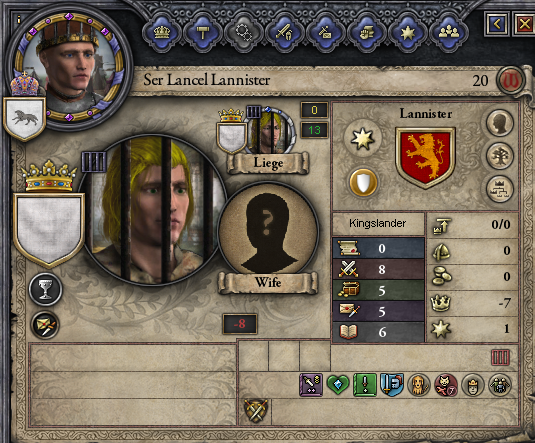535x443 pixels.
Task: Open the dynasty head portrait button
Action: 500,122
